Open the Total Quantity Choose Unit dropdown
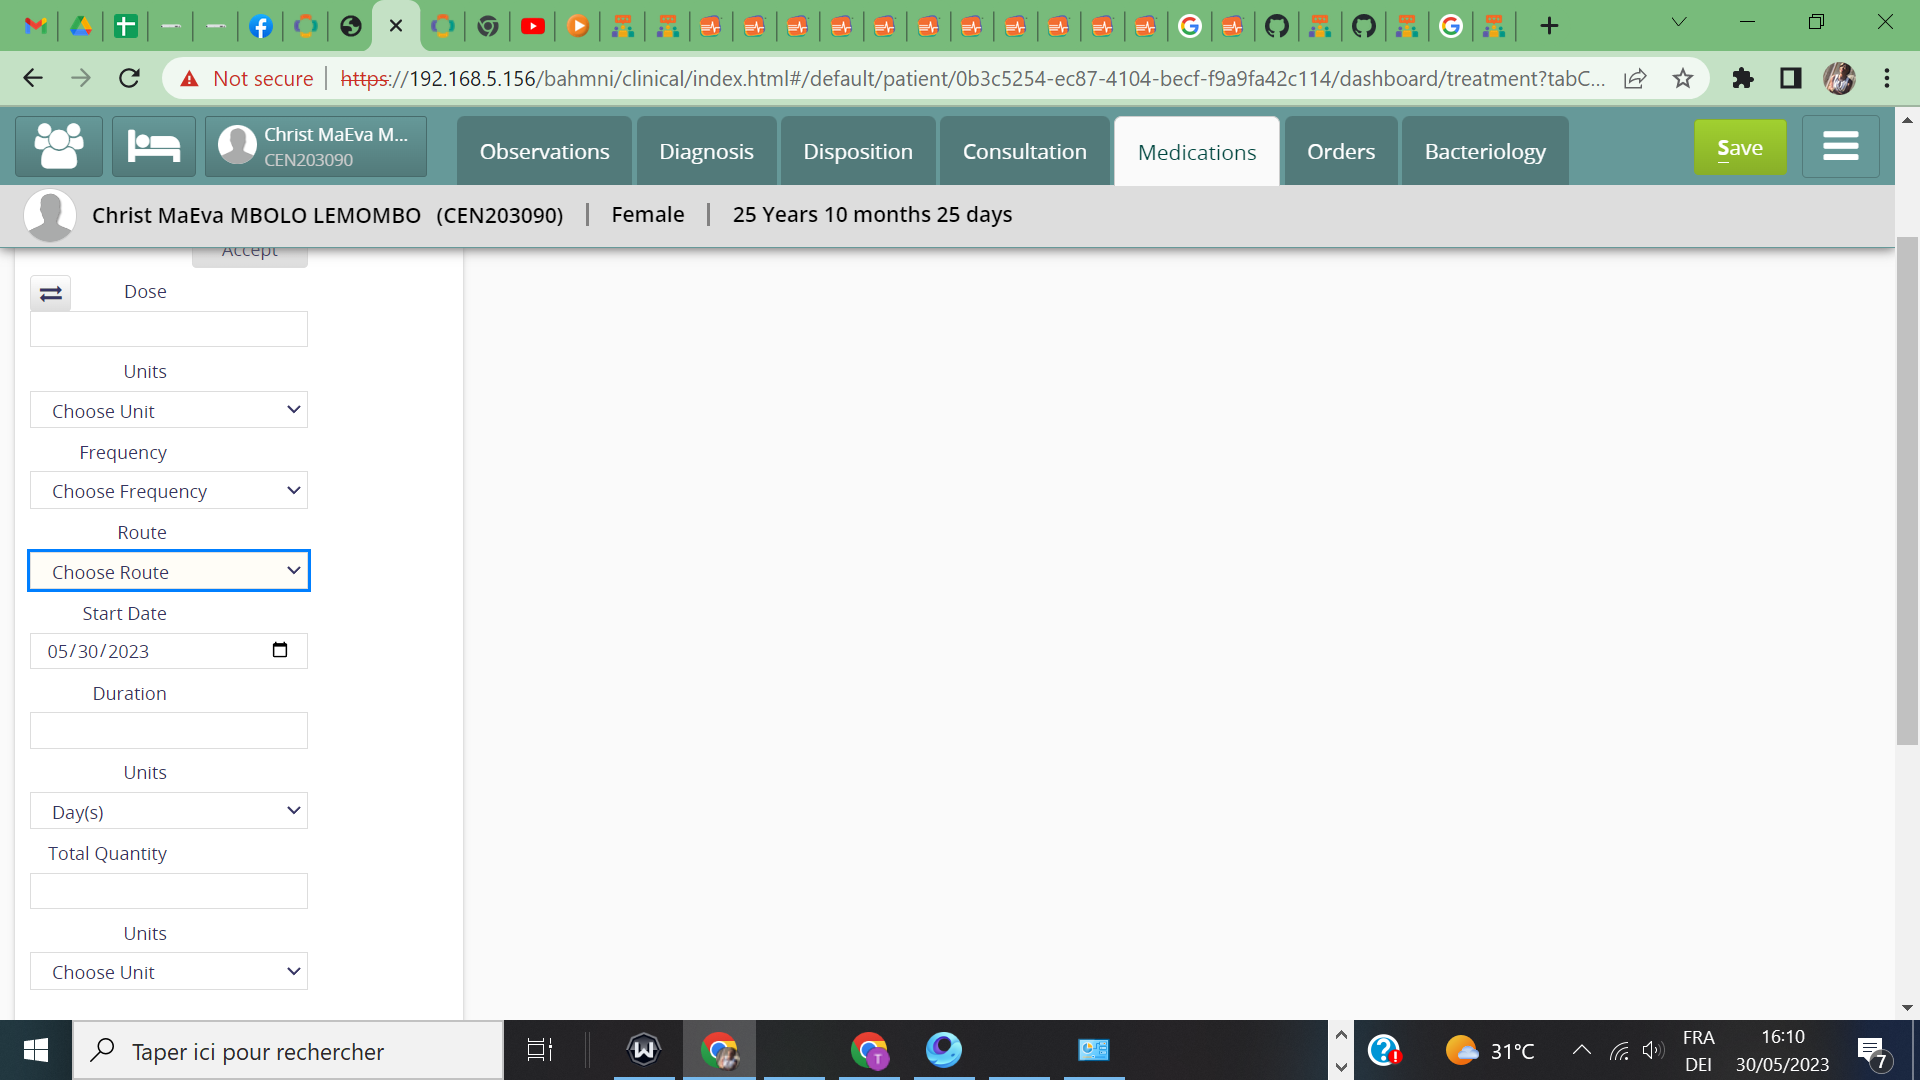 [169, 971]
